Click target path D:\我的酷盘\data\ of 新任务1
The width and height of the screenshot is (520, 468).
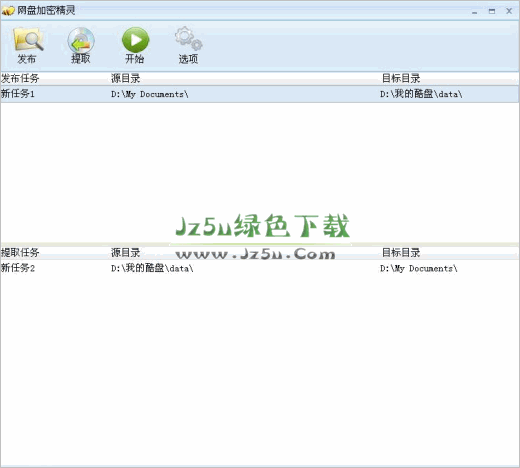[x=421, y=94]
